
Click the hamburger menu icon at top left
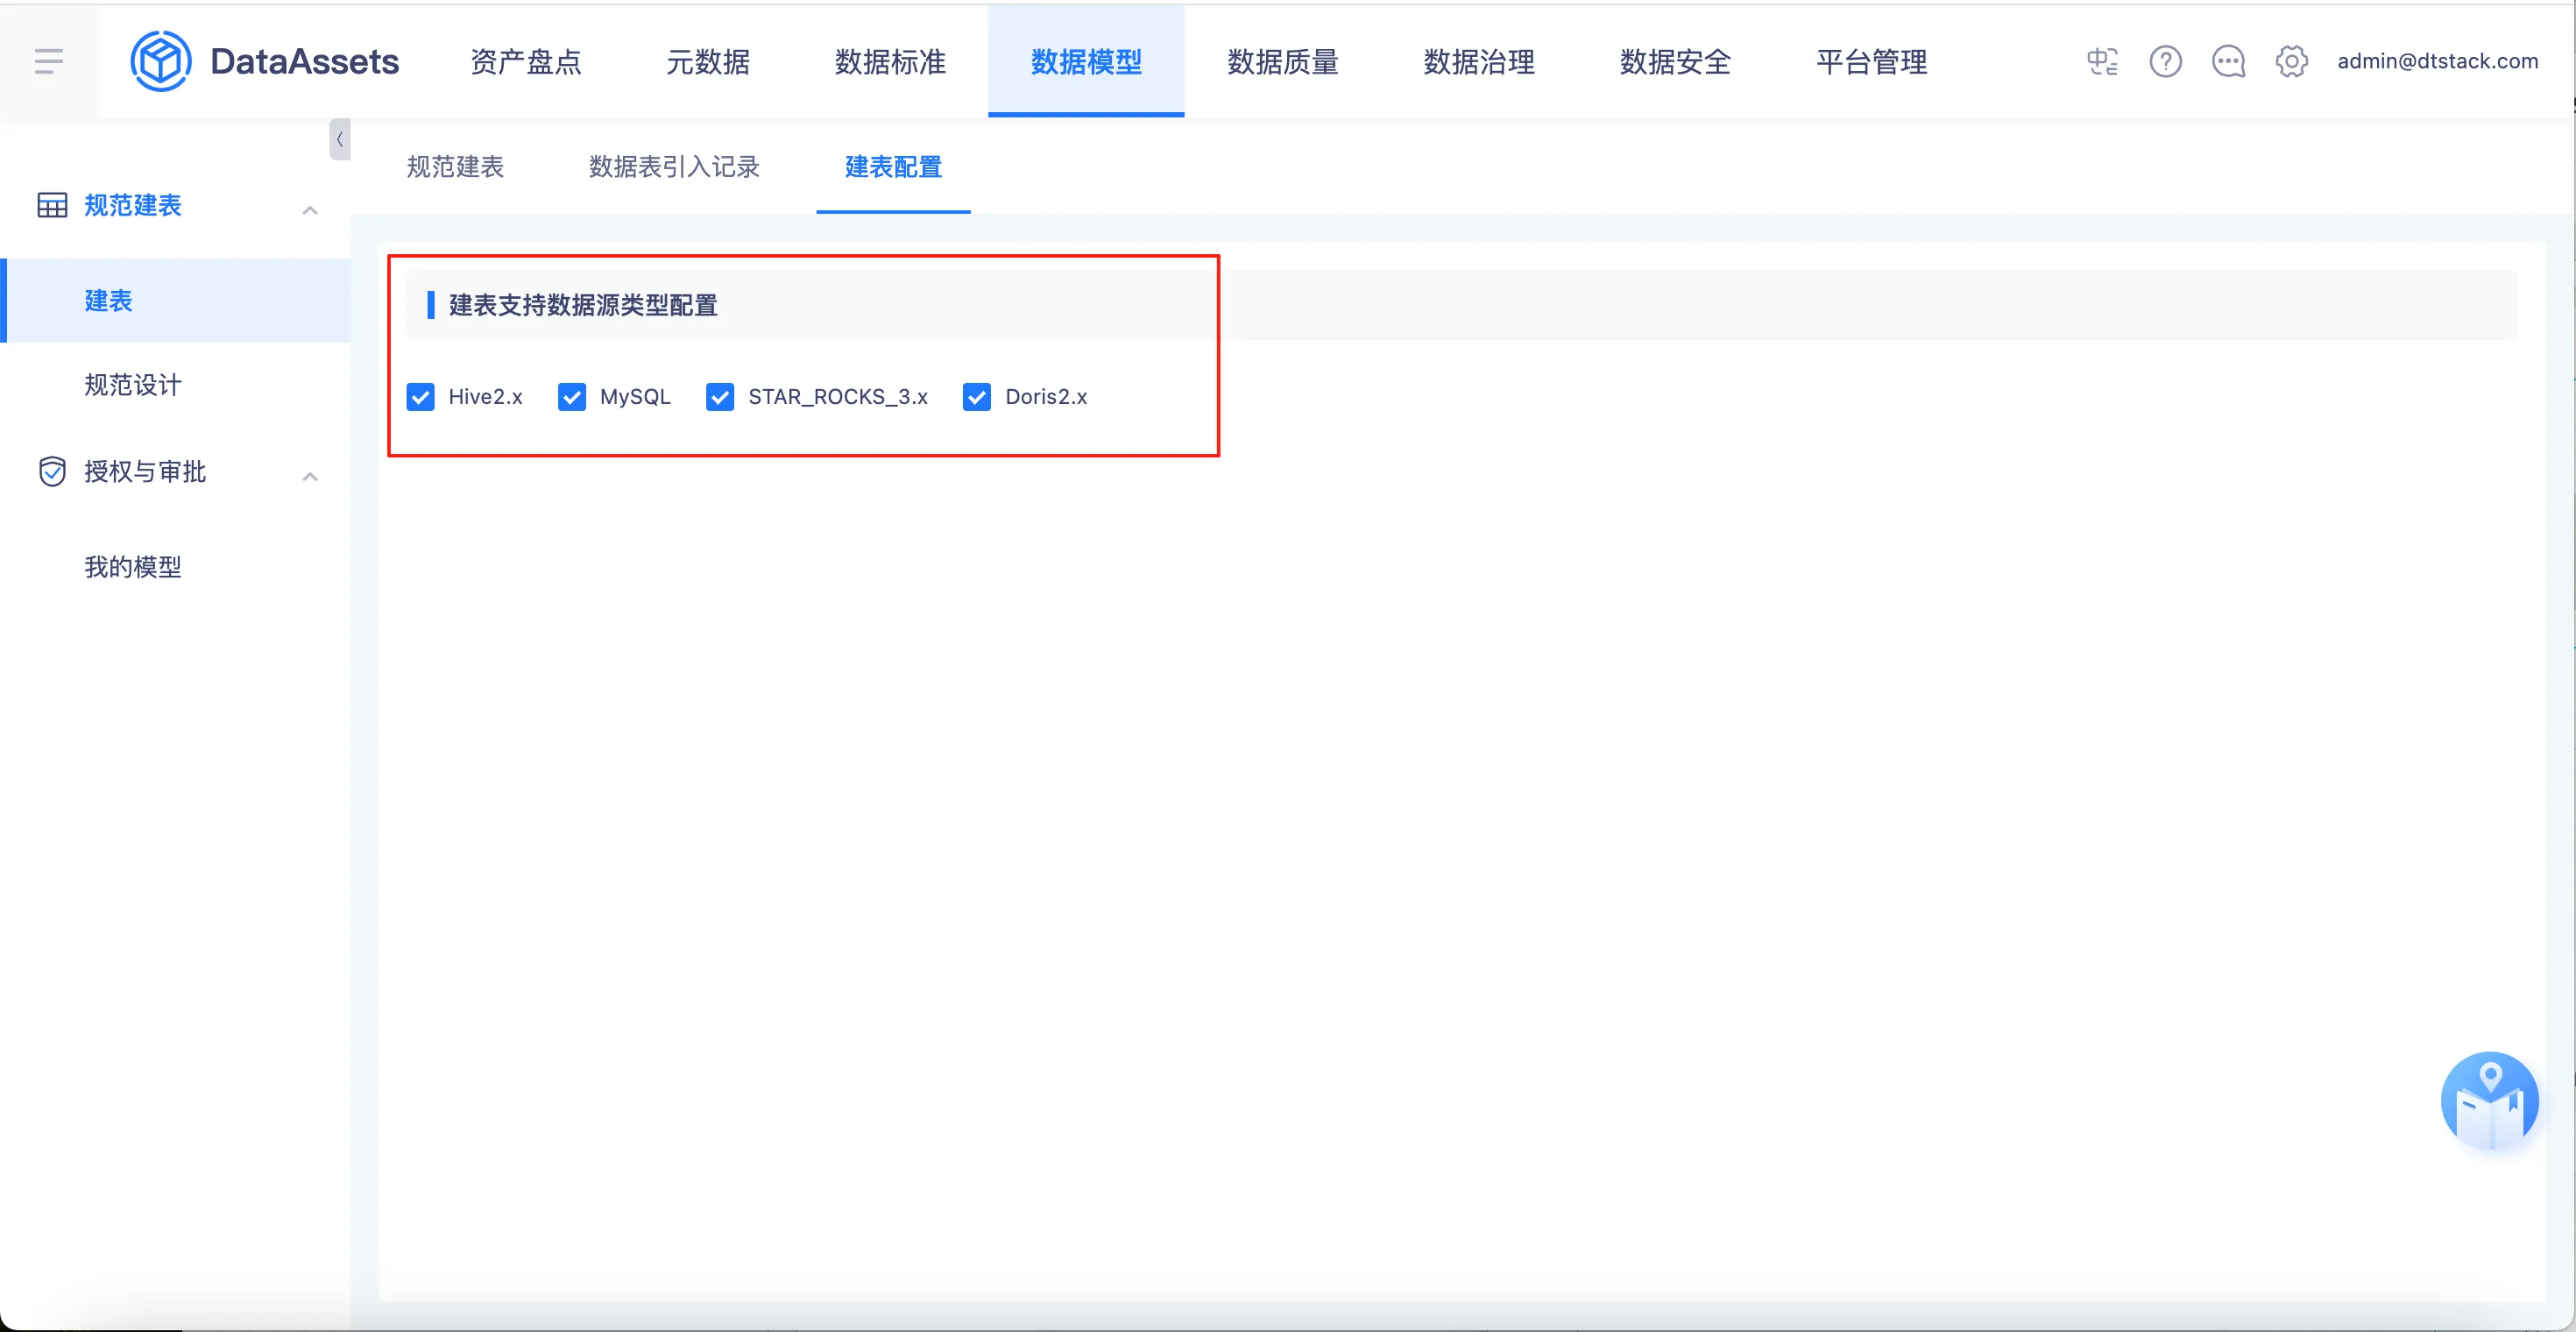coord(48,61)
